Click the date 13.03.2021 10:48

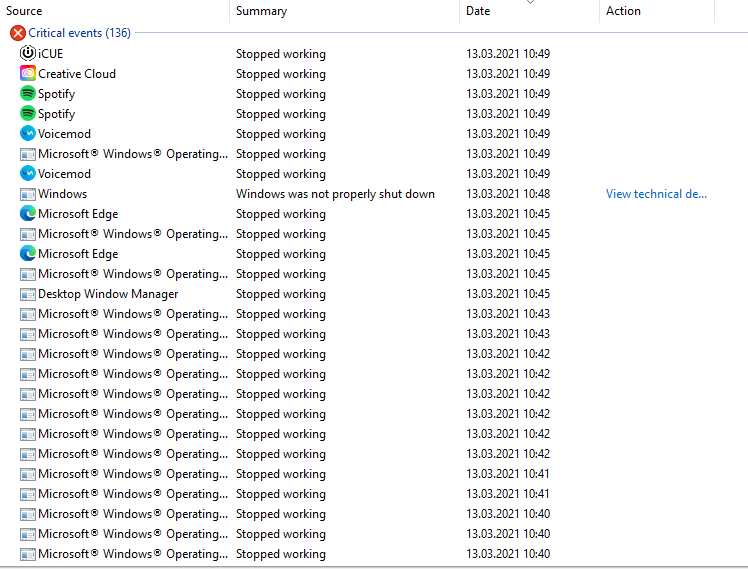click(508, 194)
